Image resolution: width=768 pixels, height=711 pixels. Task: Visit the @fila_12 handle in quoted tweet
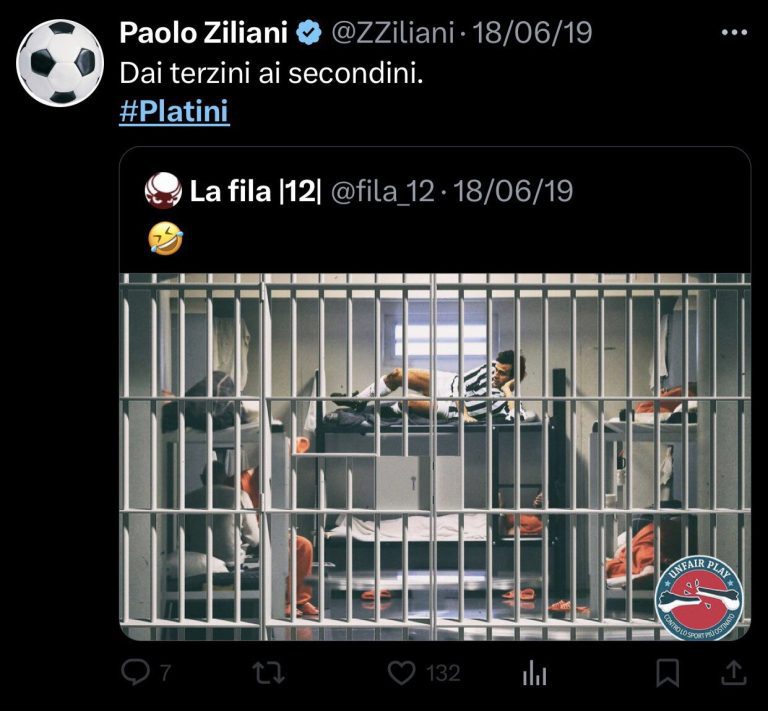[383, 191]
